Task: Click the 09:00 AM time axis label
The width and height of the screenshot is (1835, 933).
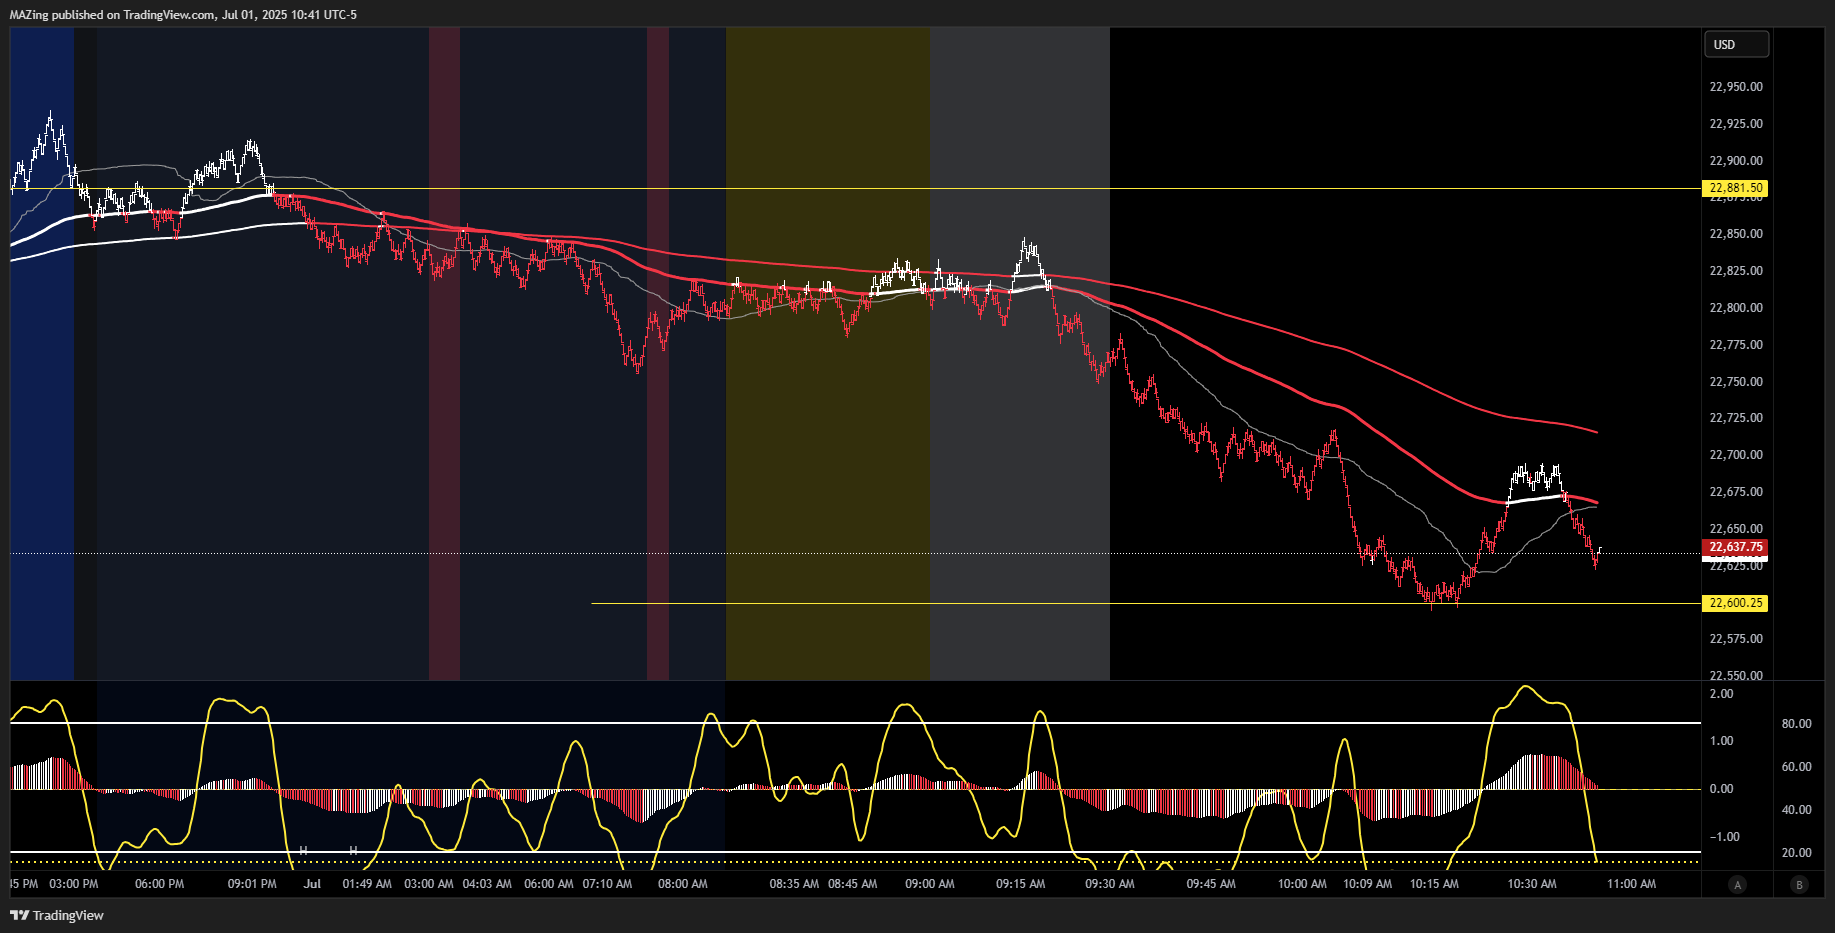Action: click(930, 884)
